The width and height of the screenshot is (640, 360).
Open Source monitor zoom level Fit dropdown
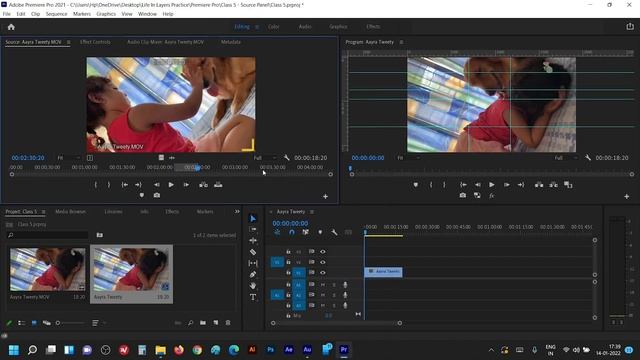(68, 158)
